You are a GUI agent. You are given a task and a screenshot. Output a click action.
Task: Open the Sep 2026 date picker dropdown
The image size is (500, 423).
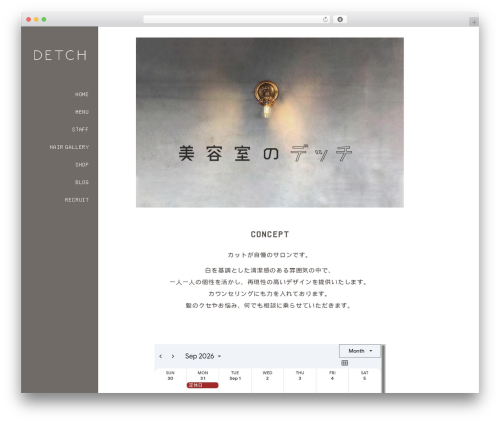(x=203, y=356)
